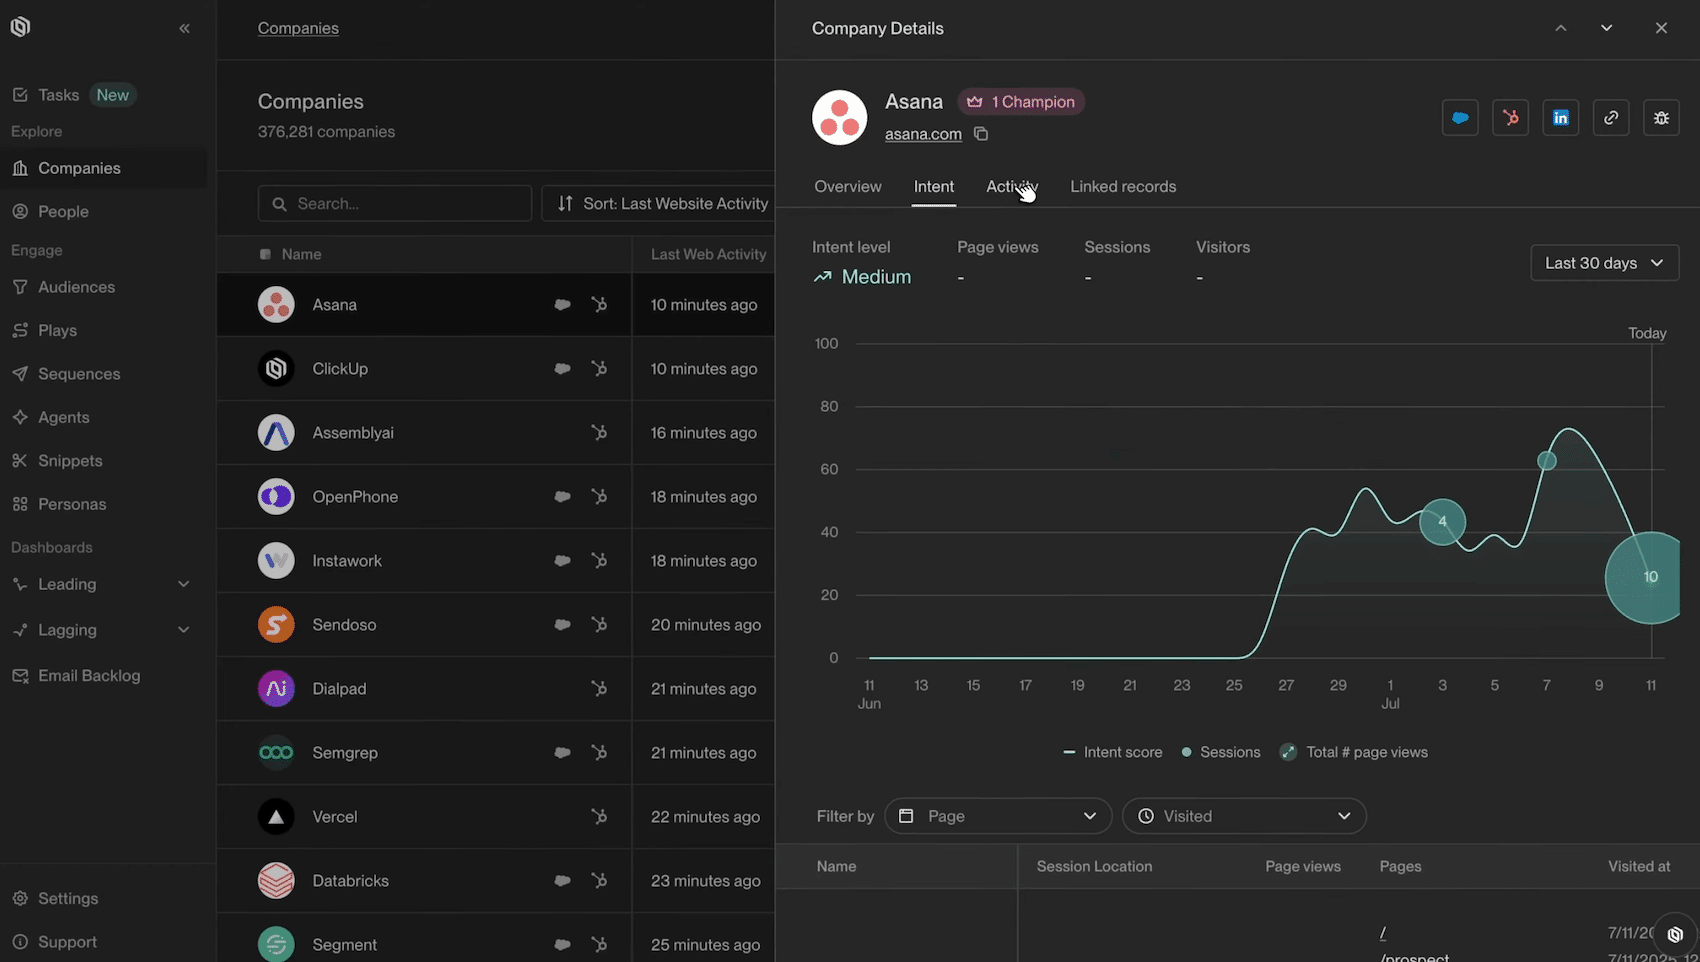Screen dimensions: 1700x962
Task: Click the Companies breadcrumb link
Action: 298,28
